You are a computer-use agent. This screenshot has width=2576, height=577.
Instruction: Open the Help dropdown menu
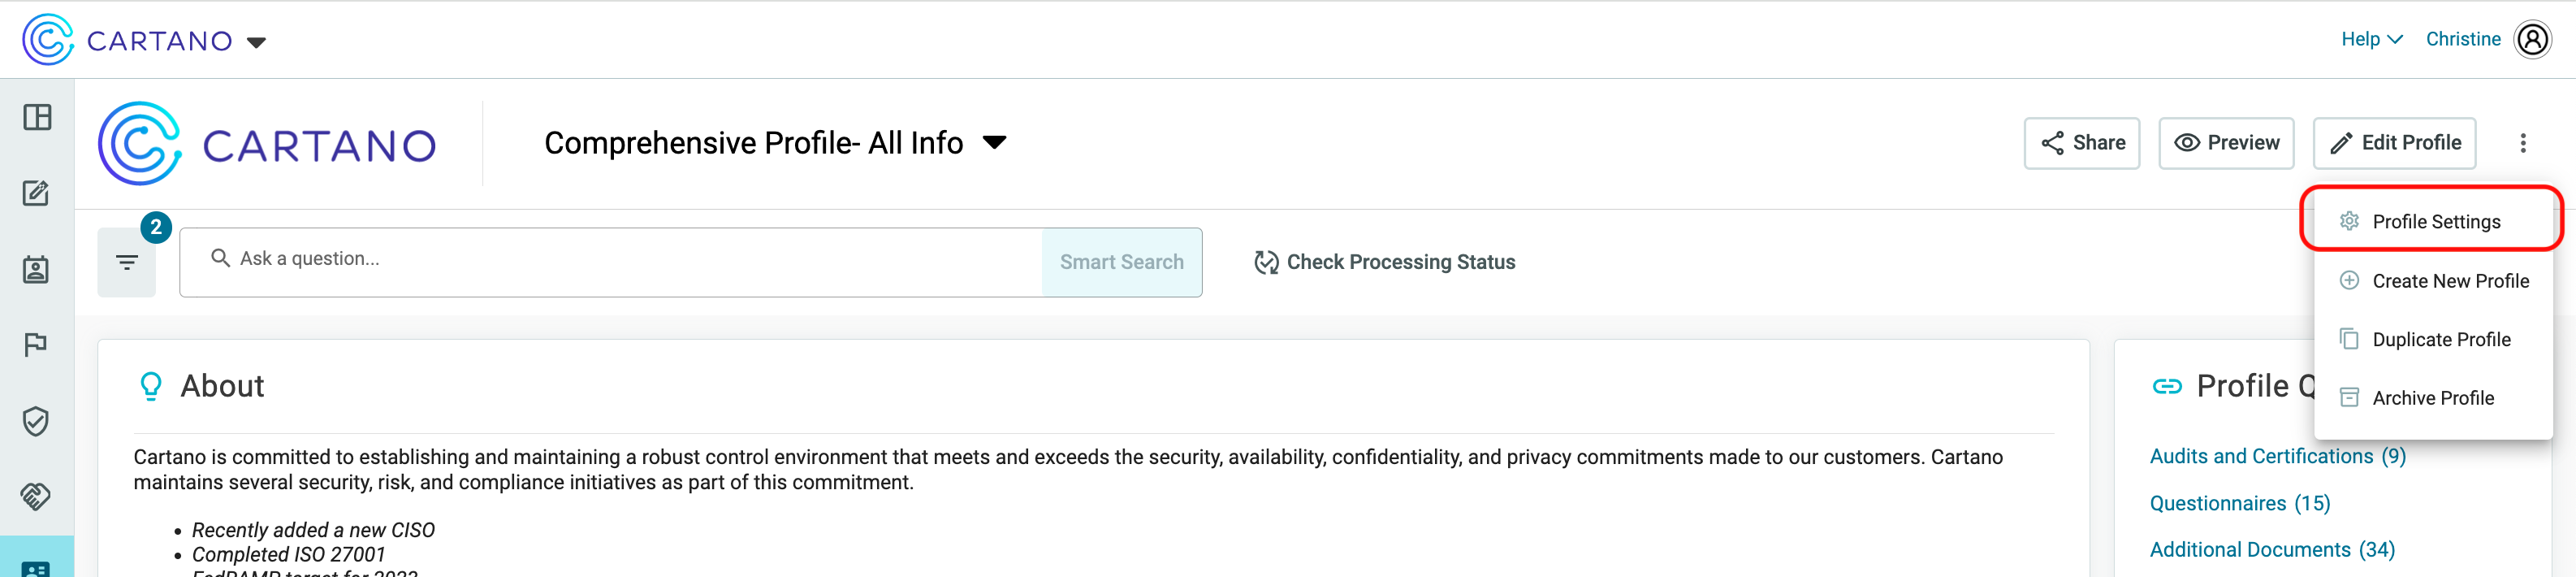click(x=2371, y=39)
